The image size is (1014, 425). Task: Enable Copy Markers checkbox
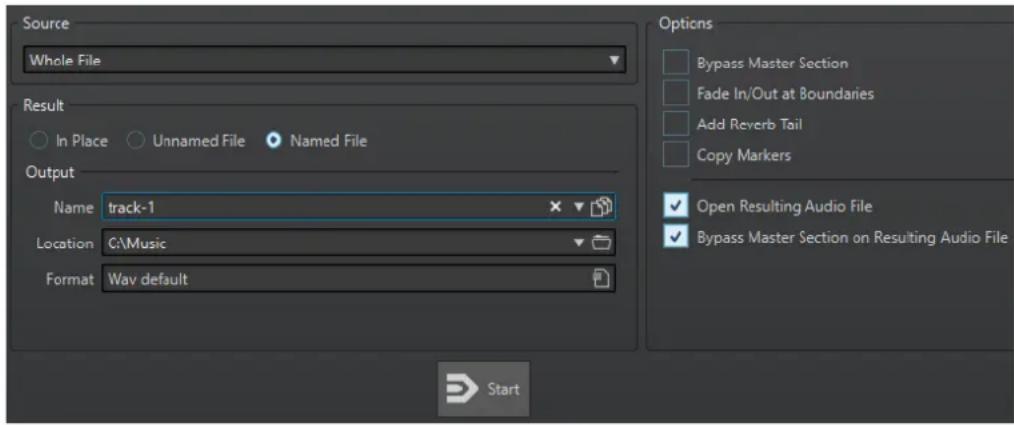pyautogui.click(x=676, y=155)
